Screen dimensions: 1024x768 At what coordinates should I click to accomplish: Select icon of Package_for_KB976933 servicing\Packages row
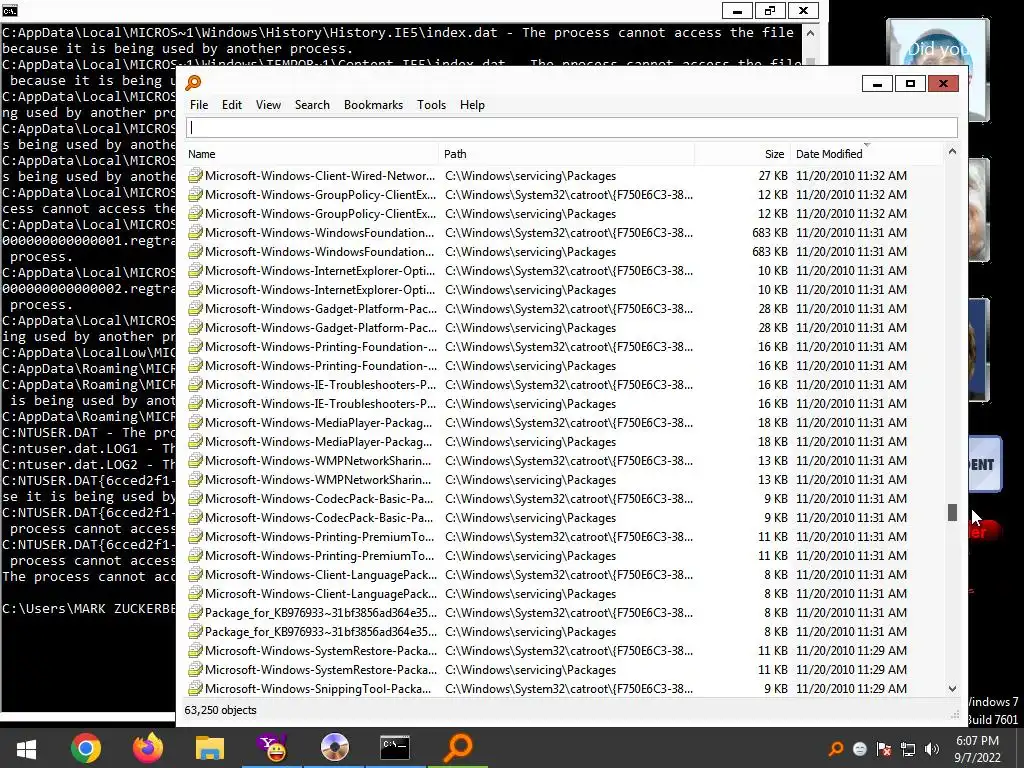click(195, 632)
